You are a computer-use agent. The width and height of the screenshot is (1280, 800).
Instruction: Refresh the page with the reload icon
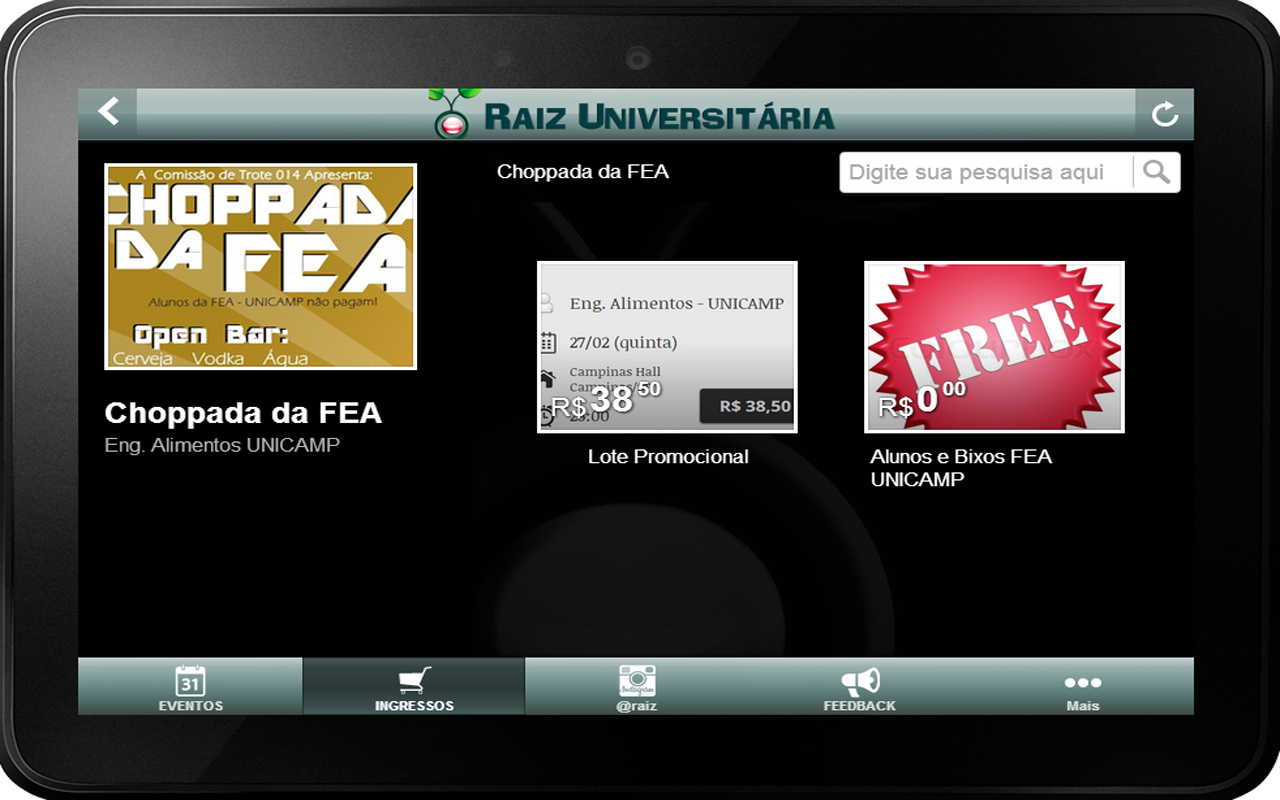point(1164,114)
